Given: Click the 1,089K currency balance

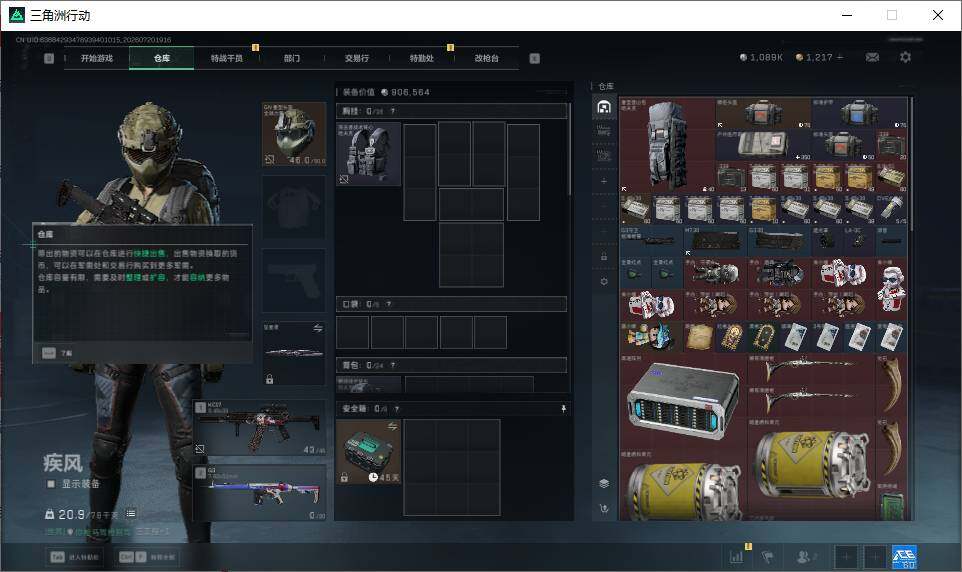Looking at the screenshot, I should tap(761, 57).
